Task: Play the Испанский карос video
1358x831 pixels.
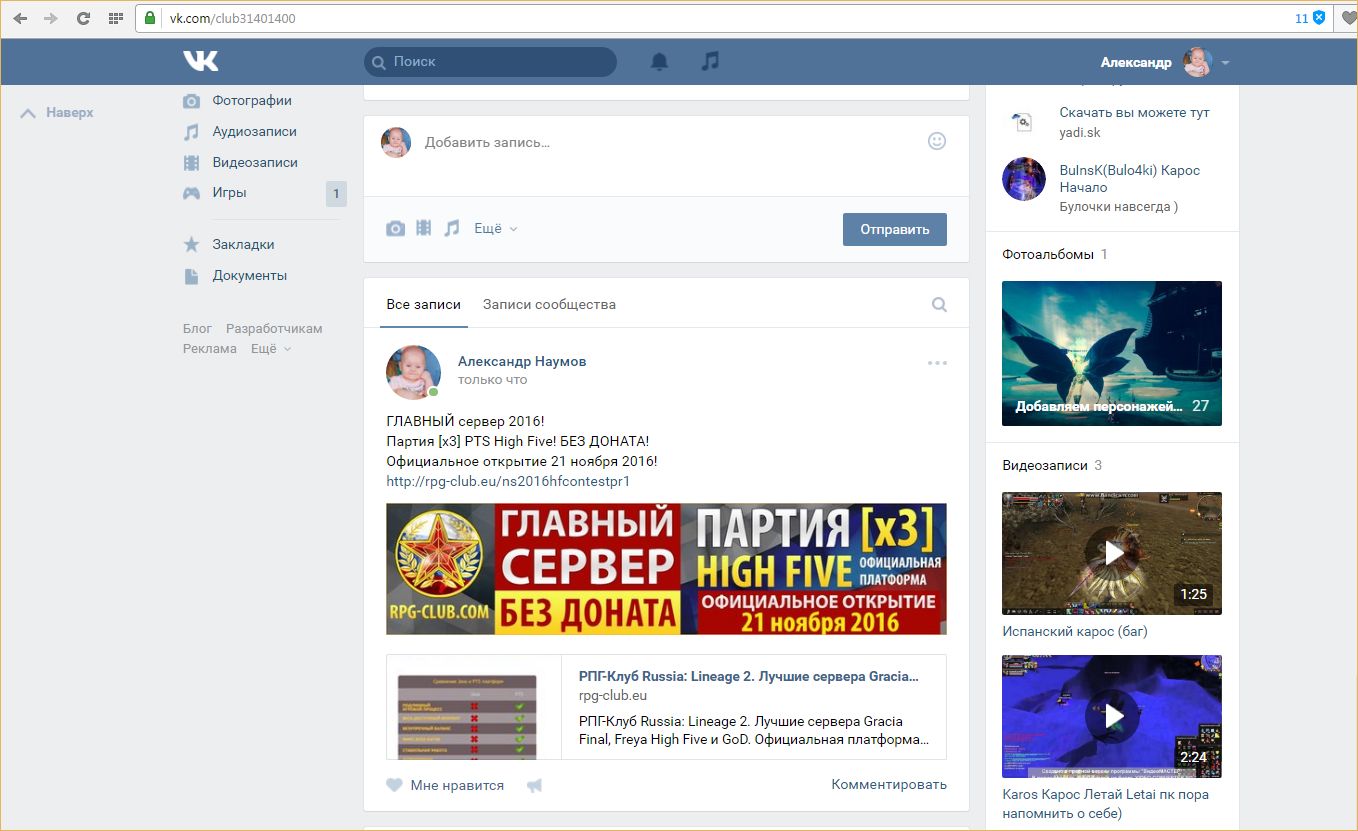Action: pyautogui.click(x=1112, y=553)
